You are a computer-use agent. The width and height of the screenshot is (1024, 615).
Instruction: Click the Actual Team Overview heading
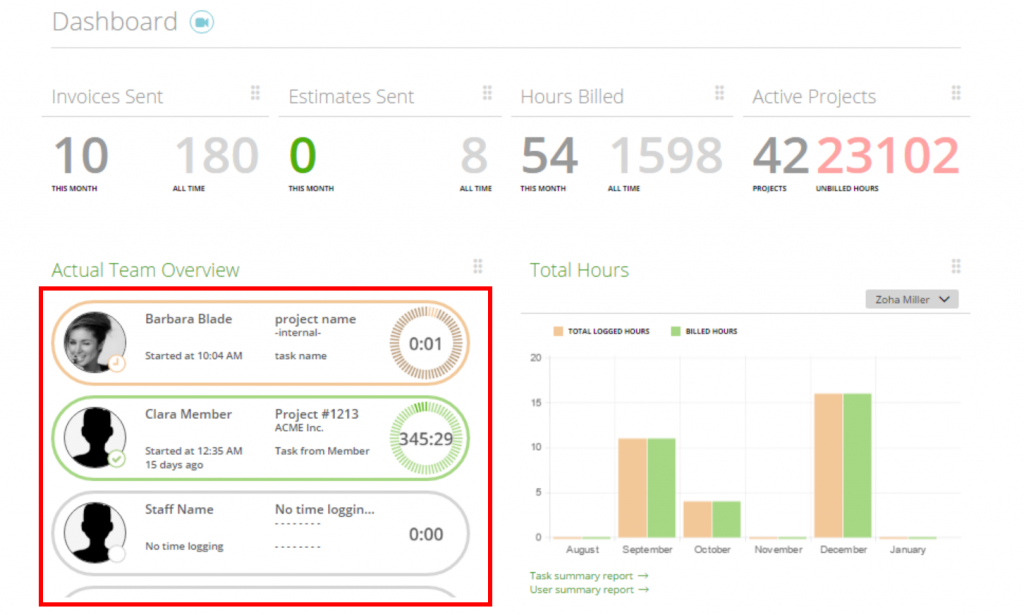tap(146, 270)
